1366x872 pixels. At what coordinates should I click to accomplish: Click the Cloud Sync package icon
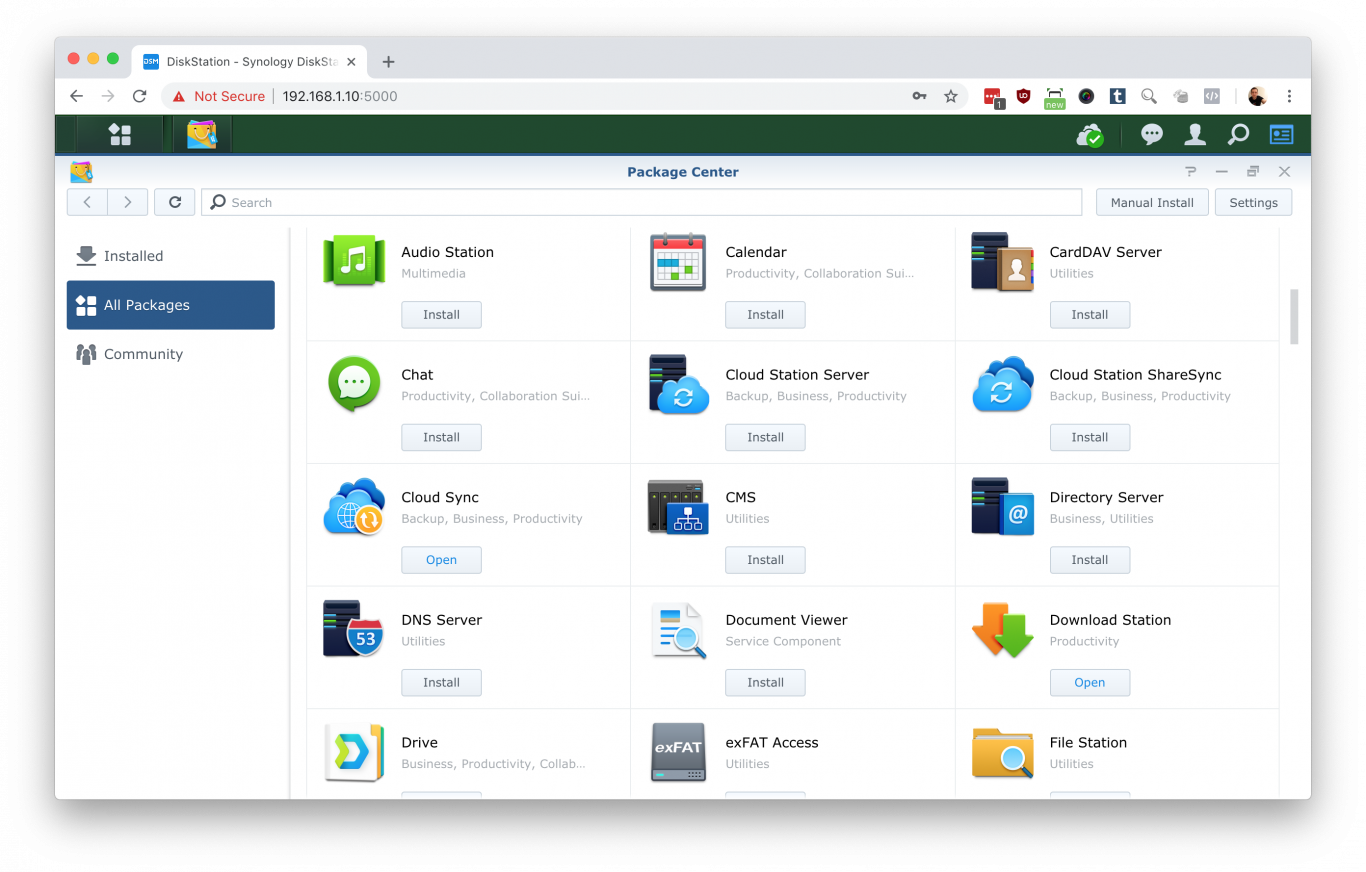tap(354, 507)
